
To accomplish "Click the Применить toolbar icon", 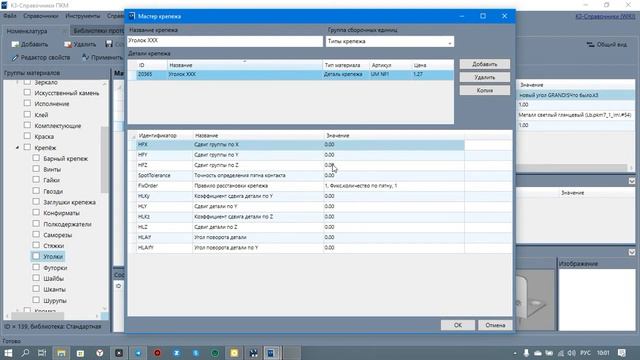I will [x=85, y=57].
